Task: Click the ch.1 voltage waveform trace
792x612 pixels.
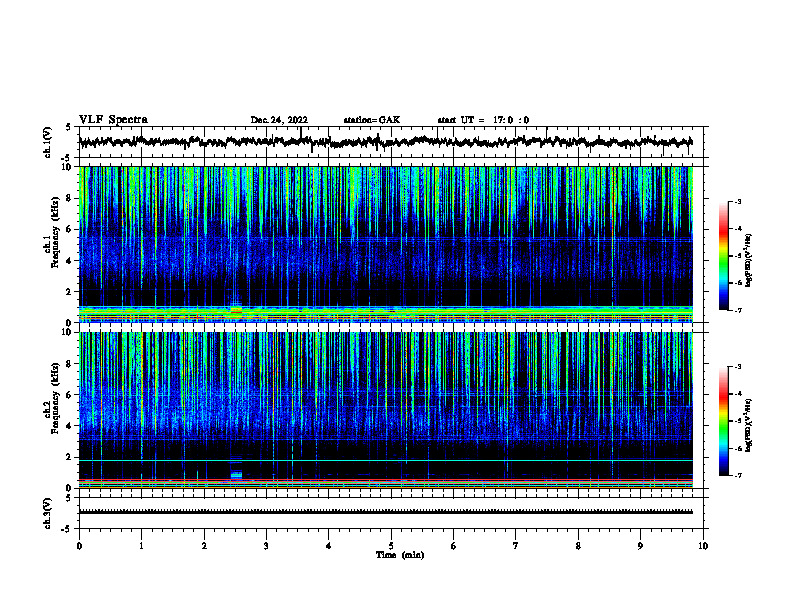Action: coord(385,142)
